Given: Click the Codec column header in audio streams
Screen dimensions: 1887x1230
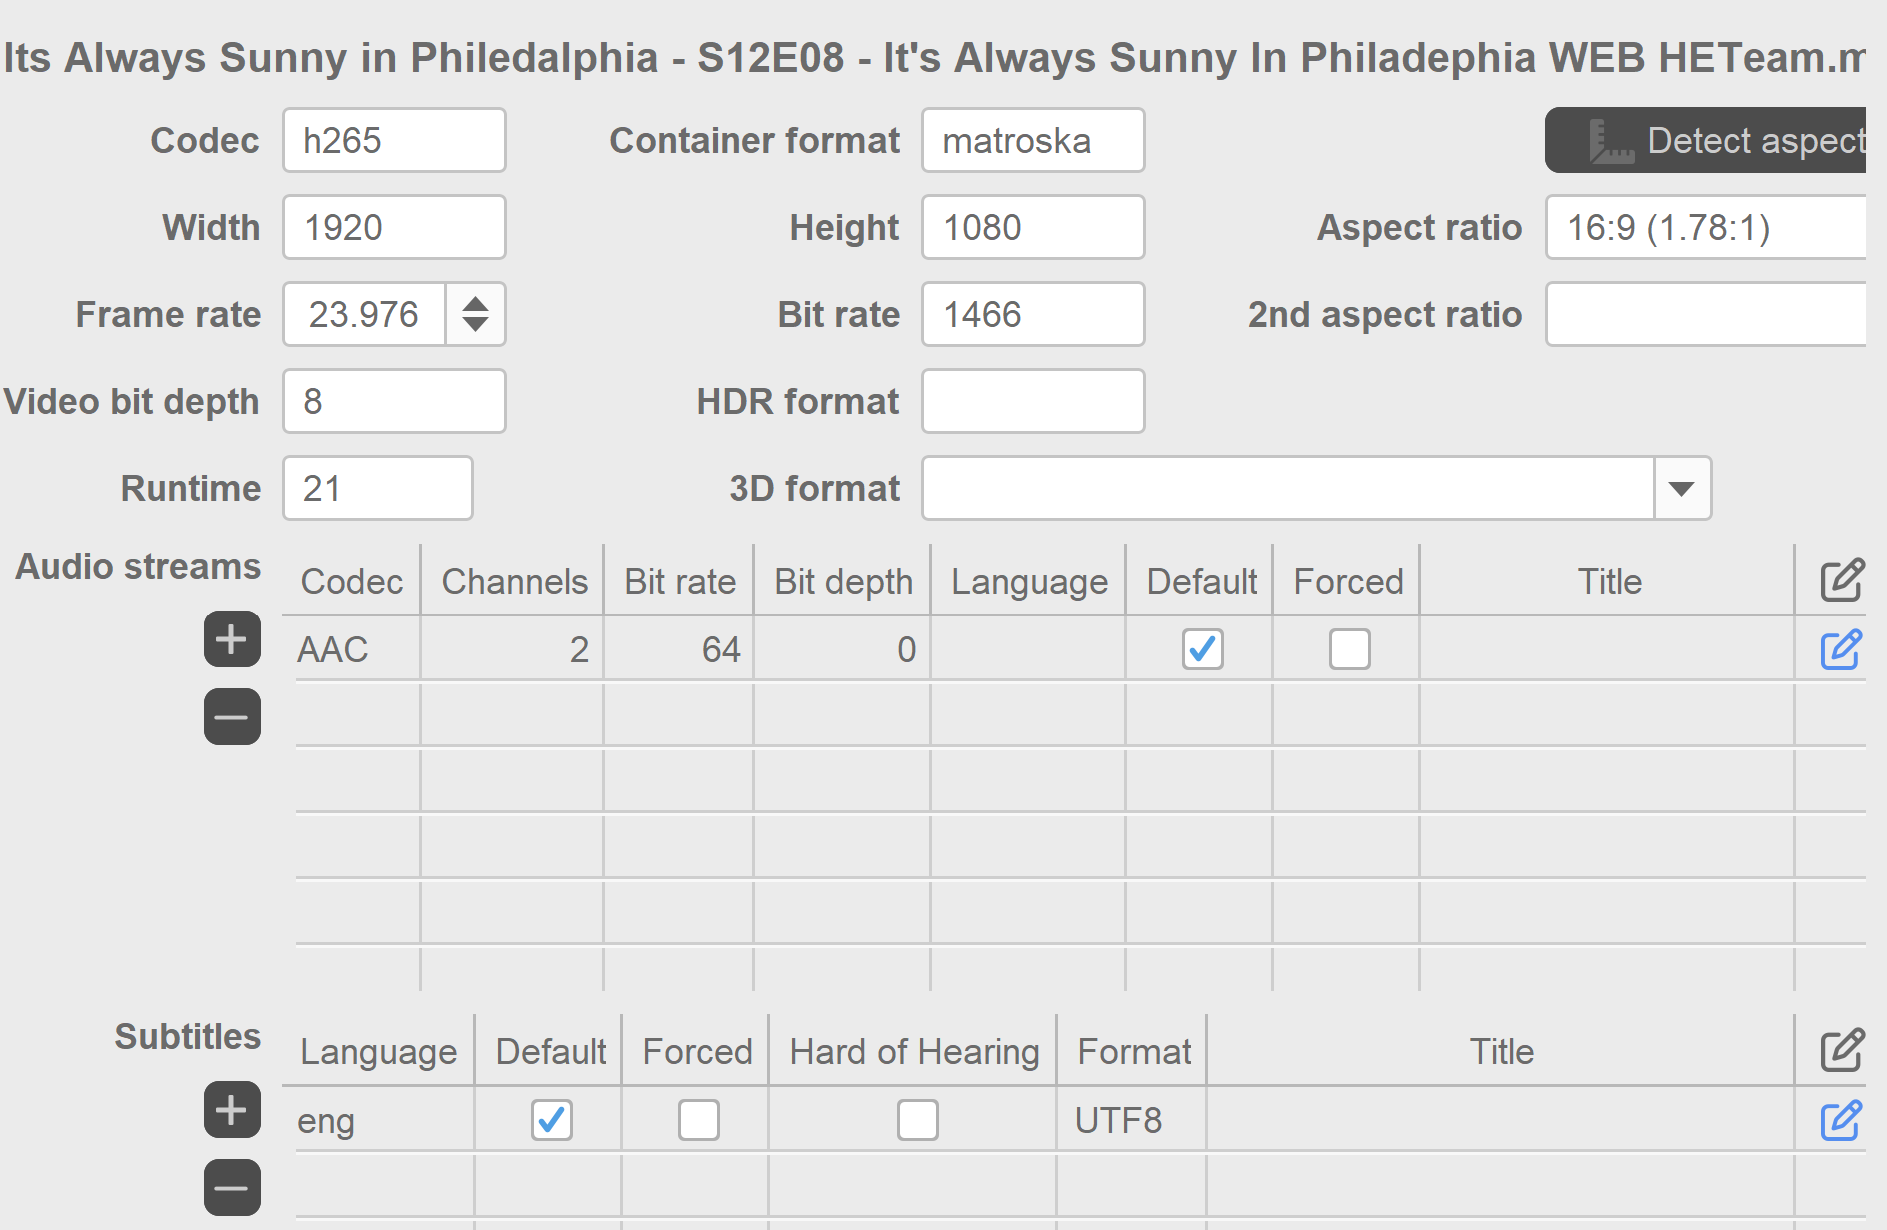Looking at the screenshot, I should point(351,581).
